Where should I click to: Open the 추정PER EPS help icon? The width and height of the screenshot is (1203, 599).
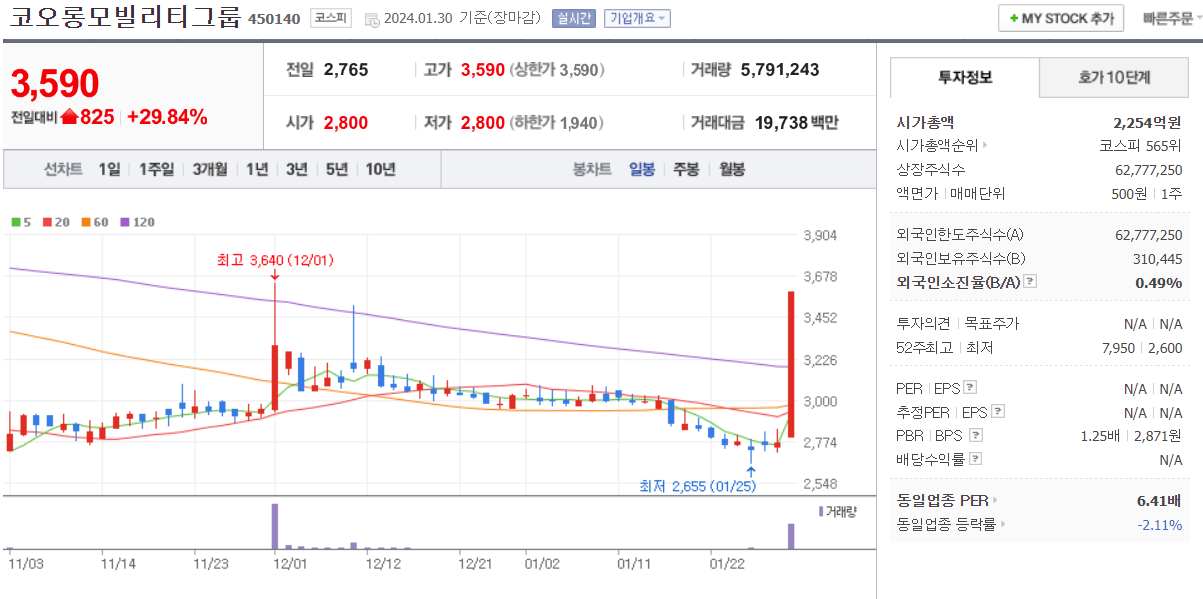pos(997,411)
